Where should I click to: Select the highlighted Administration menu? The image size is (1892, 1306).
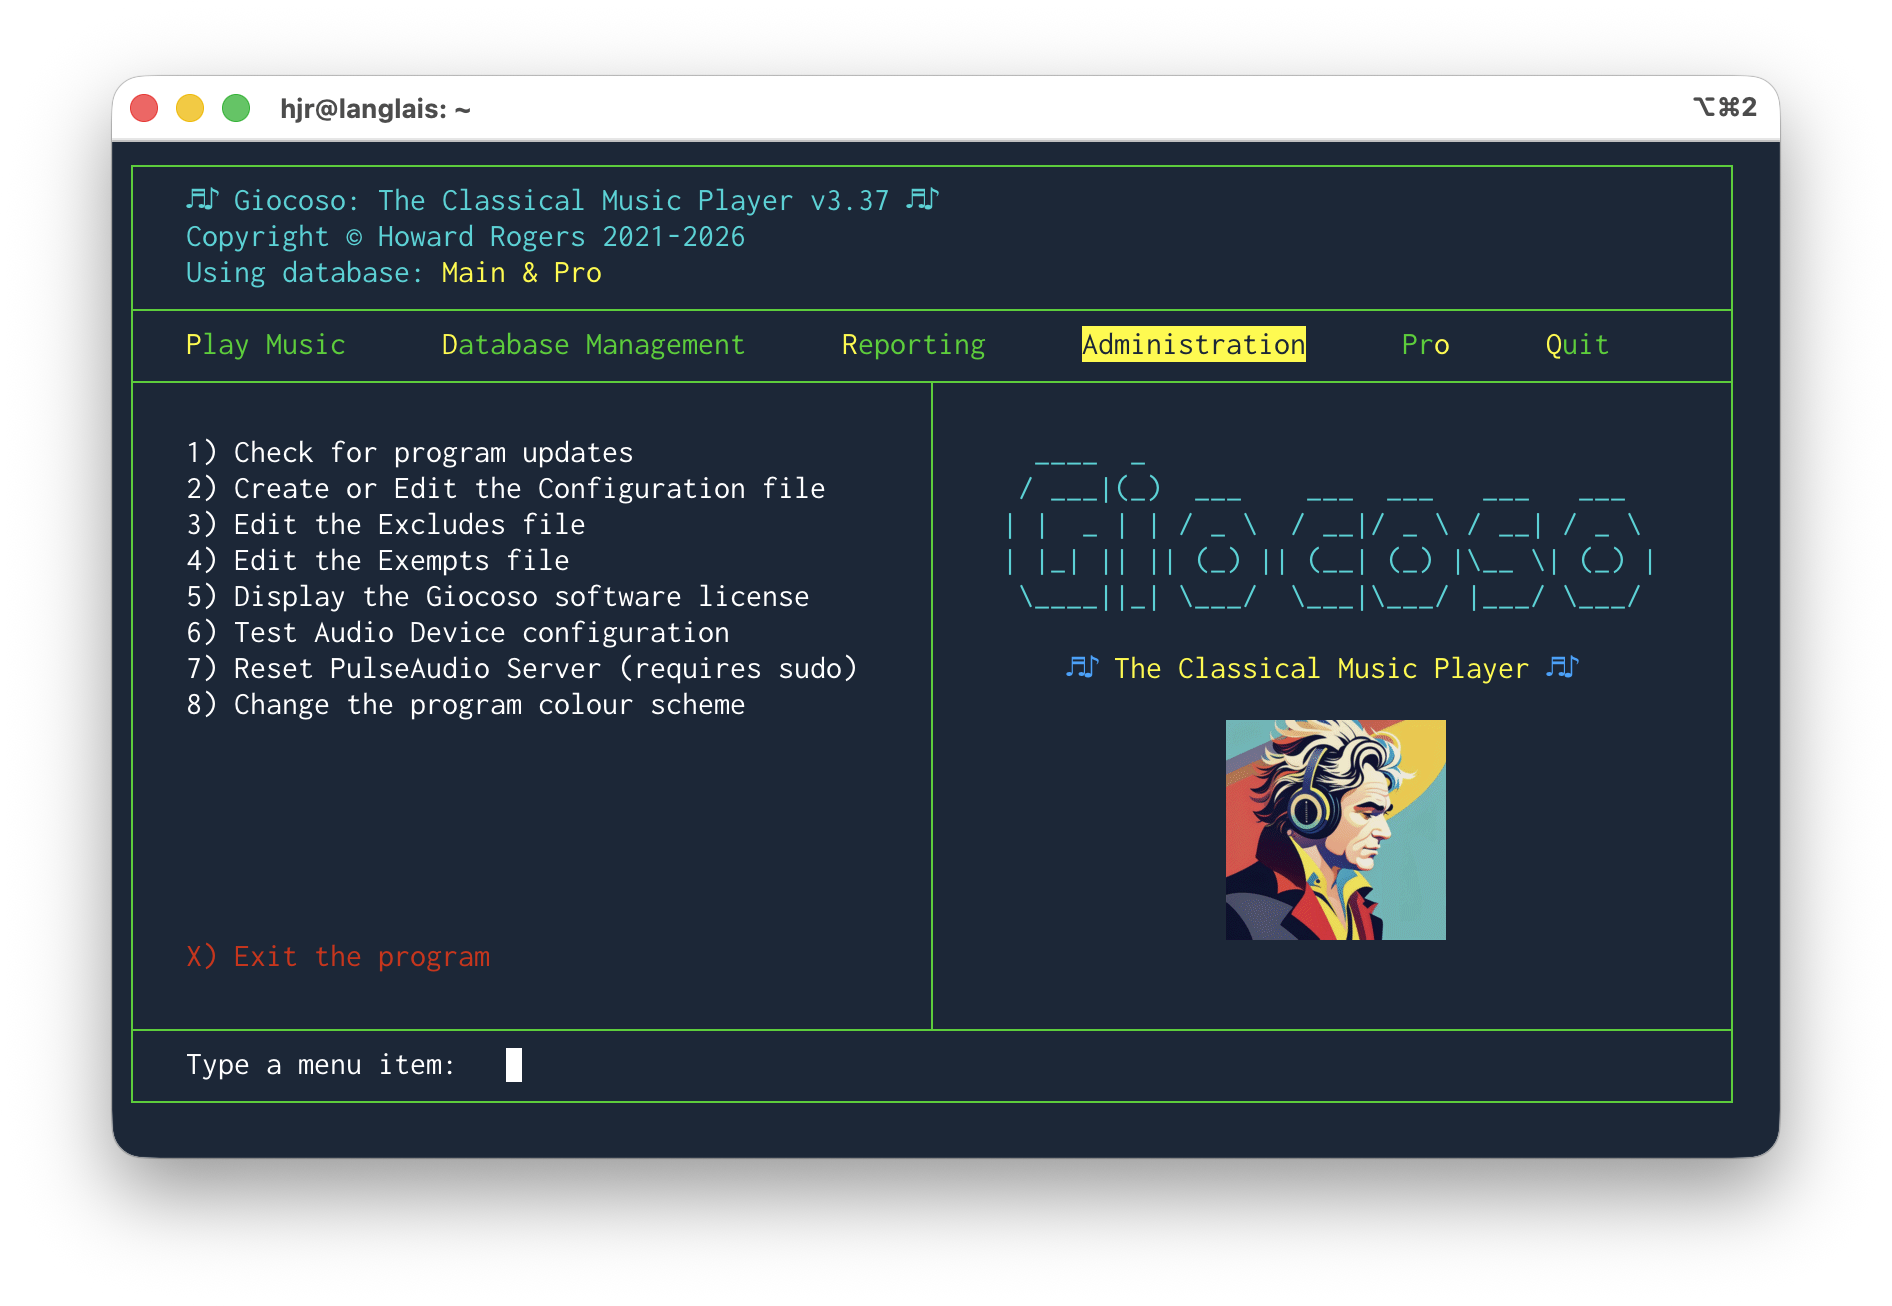1193,345
